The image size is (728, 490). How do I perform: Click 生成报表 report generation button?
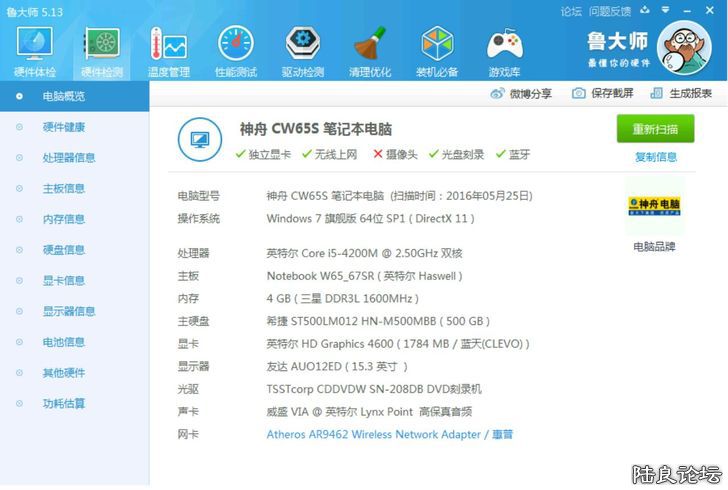click(x=681, y=93)
